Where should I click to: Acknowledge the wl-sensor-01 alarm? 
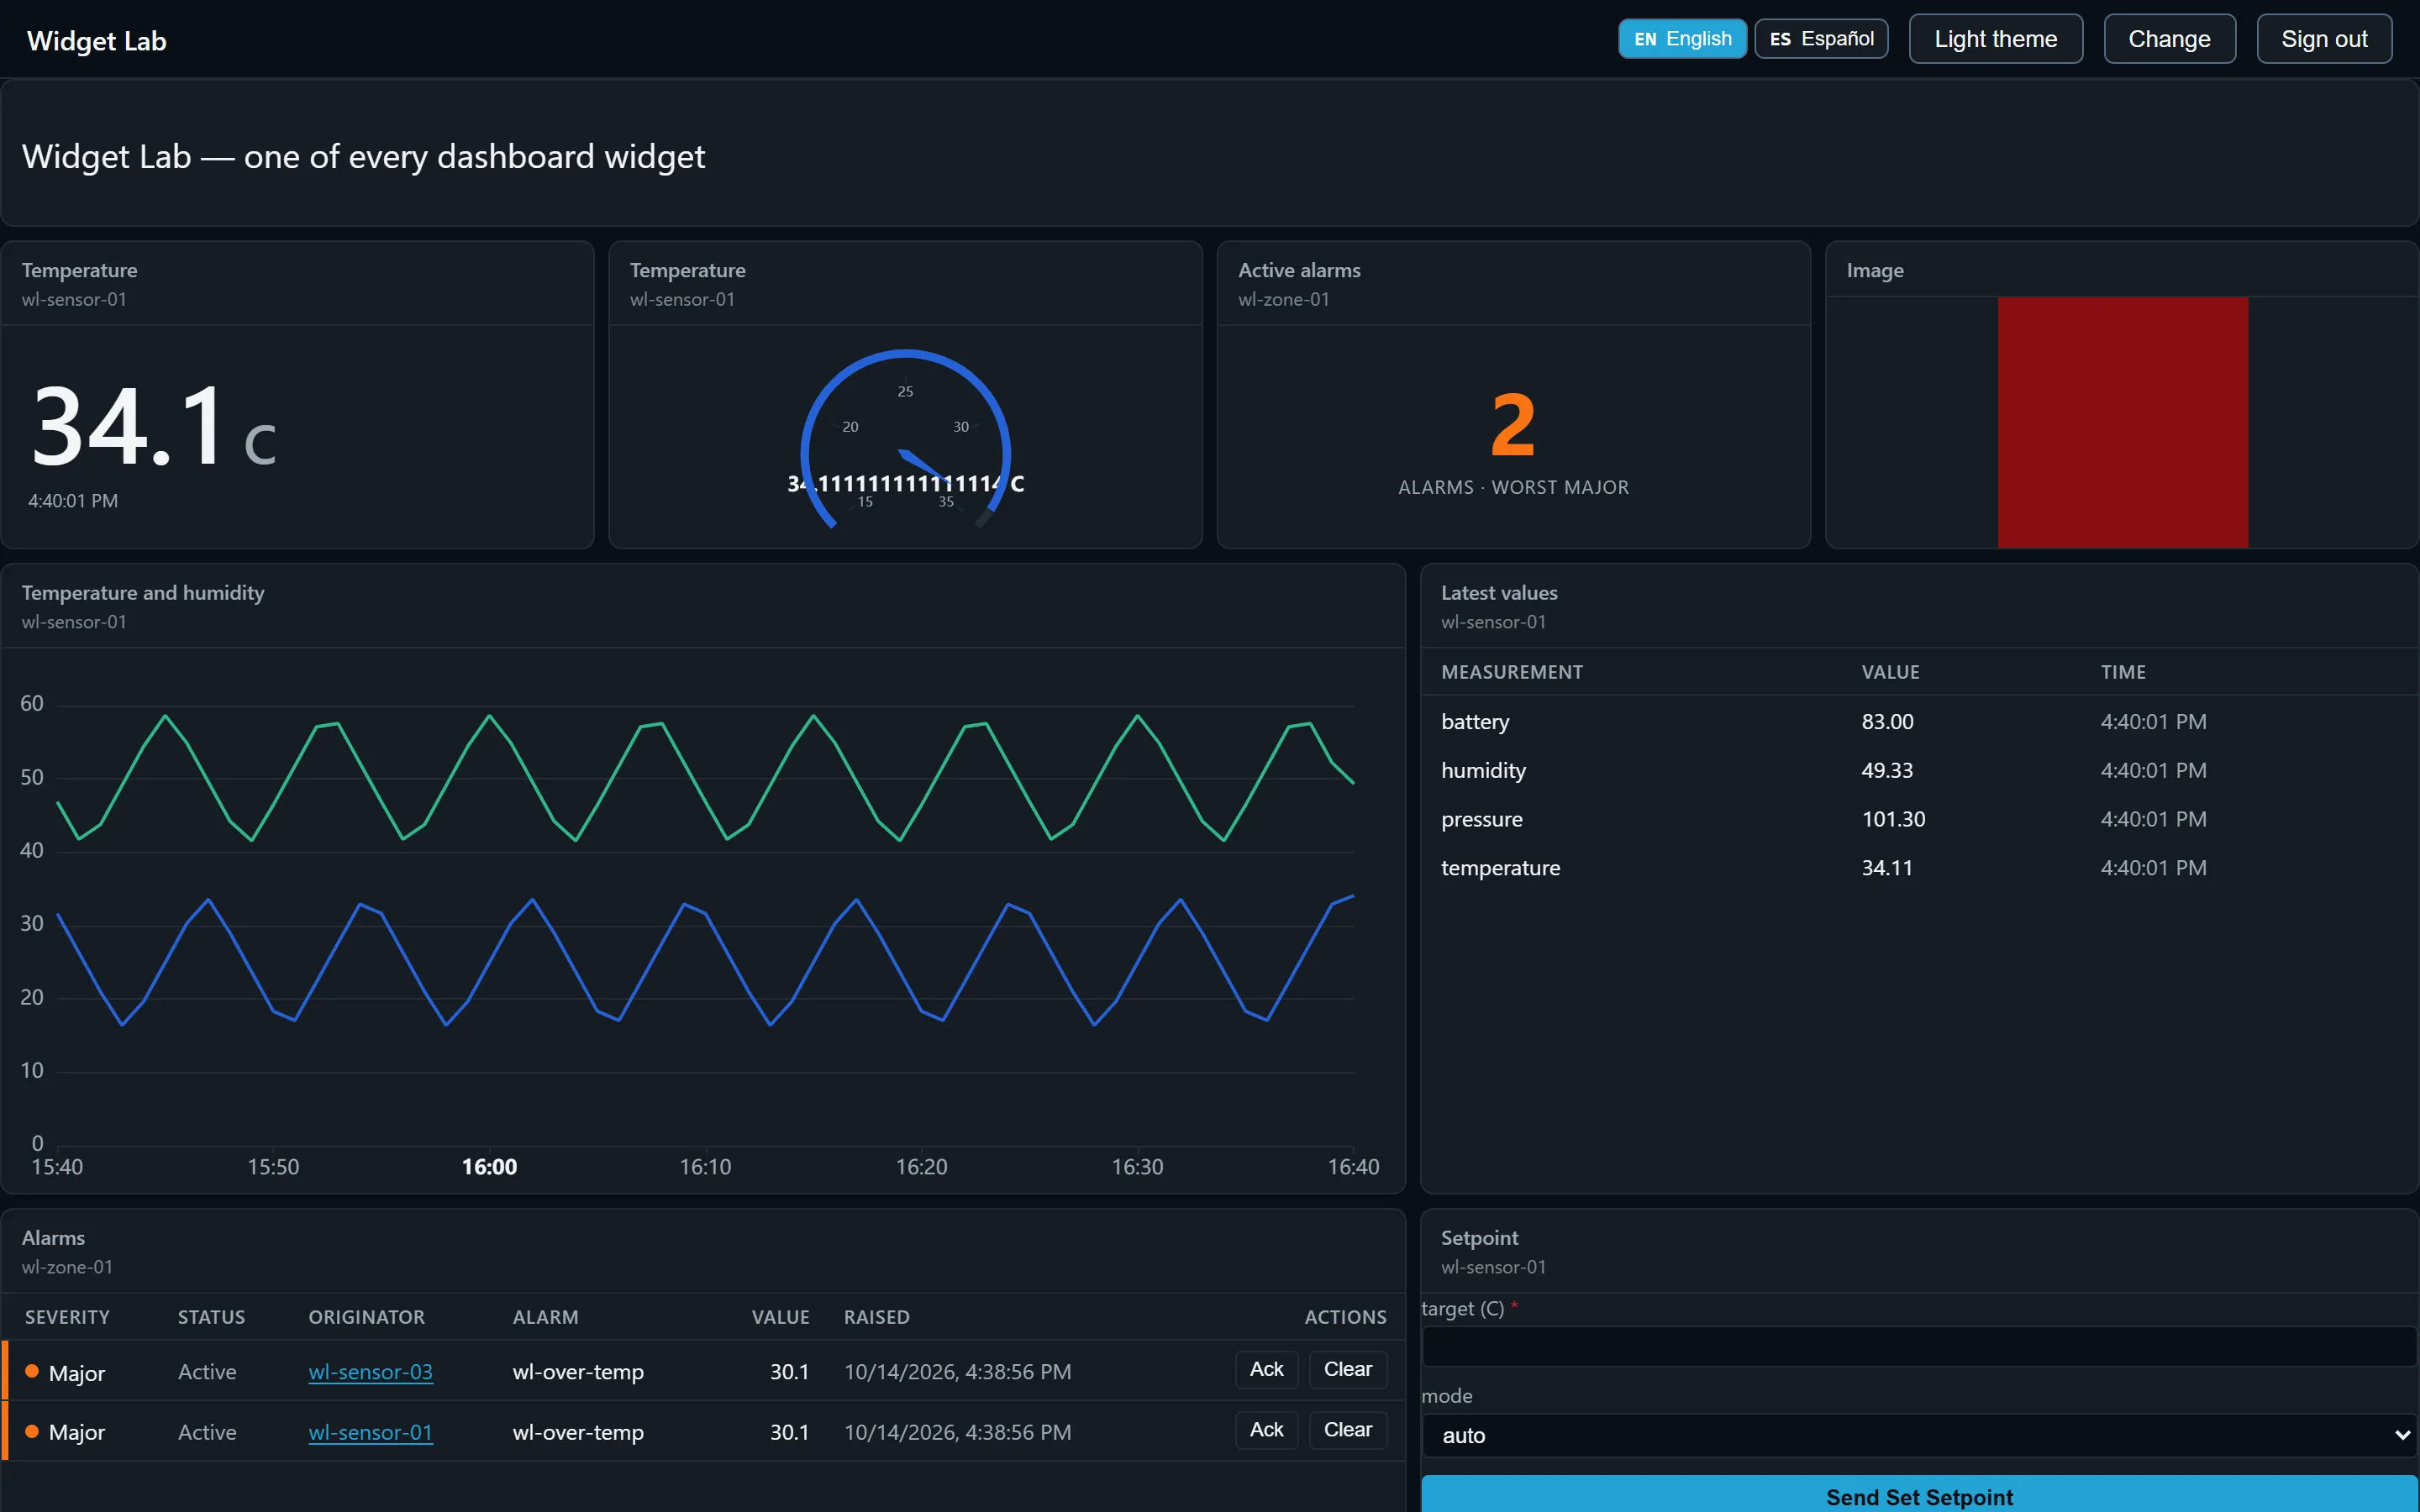(1266, 1430)
